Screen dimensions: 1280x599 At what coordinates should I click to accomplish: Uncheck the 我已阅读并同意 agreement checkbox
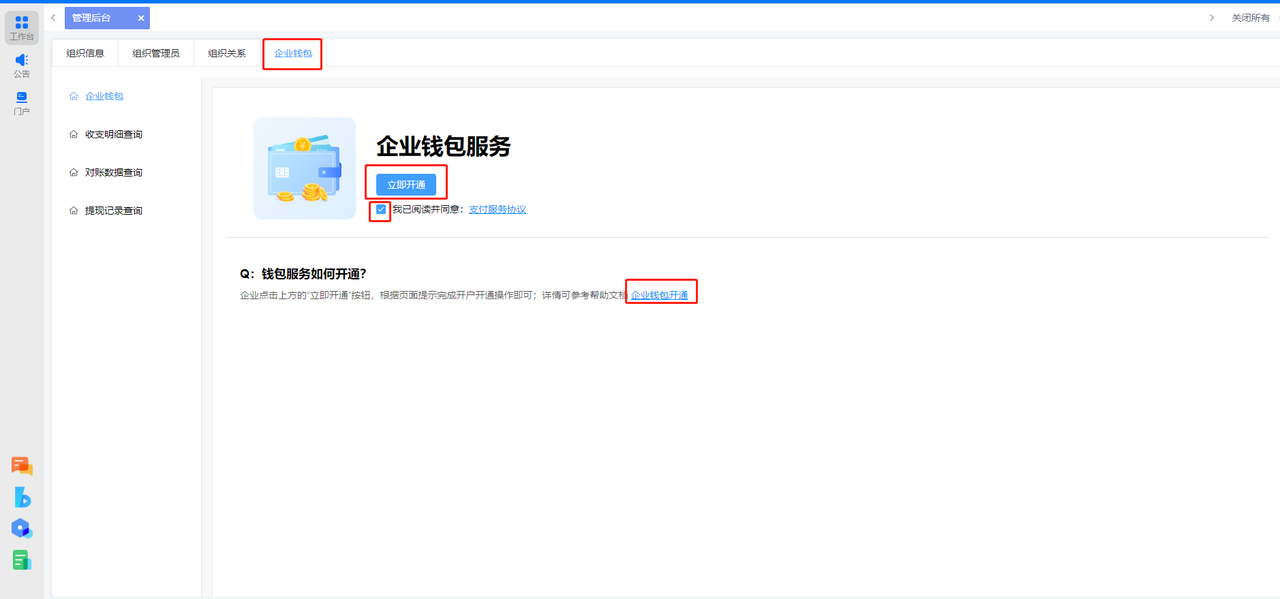point(381,209)
